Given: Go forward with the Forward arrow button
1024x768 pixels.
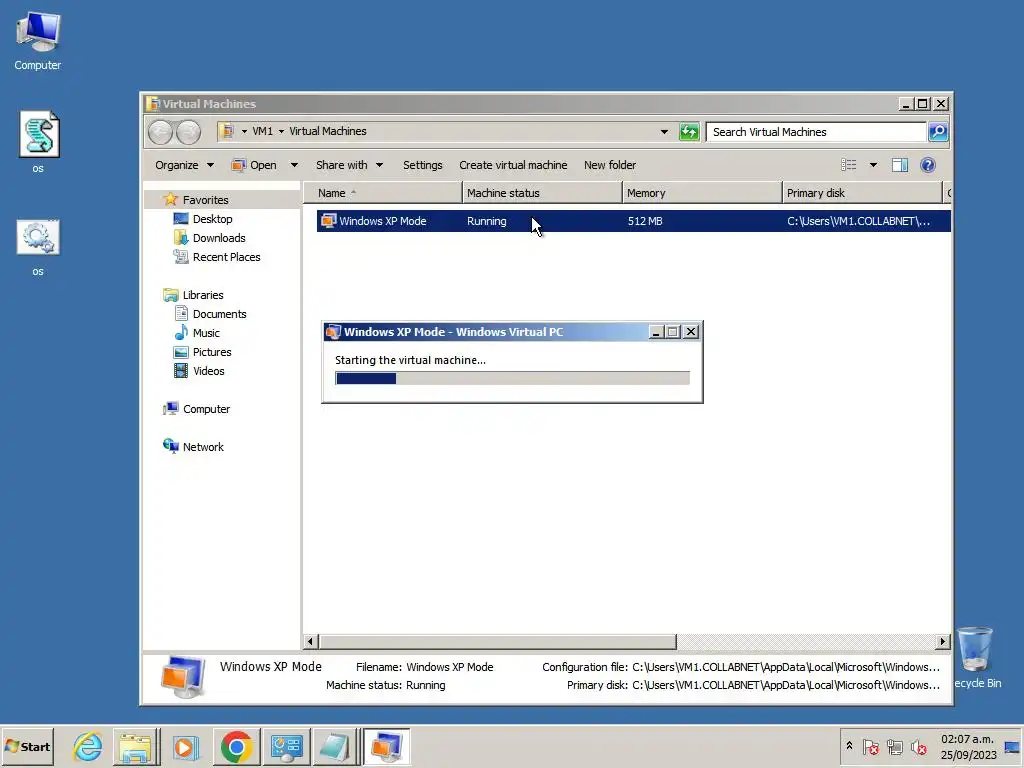Looking at the screenshot, I should pyautogui.click(x=189, y=132).
